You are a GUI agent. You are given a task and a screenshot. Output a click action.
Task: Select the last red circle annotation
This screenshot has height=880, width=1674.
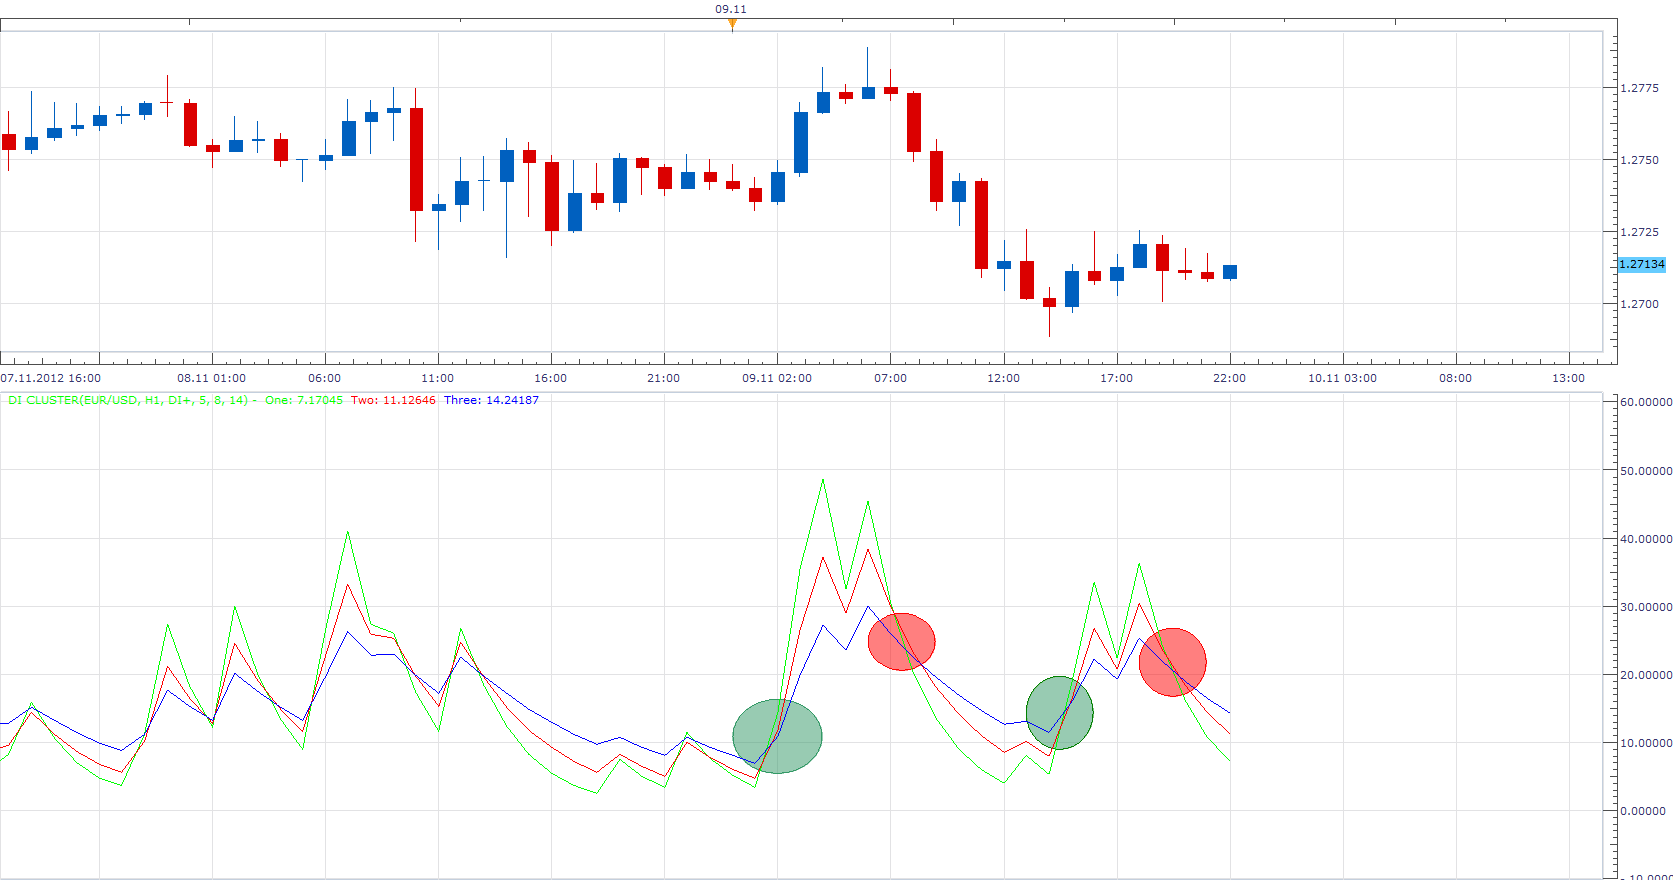[1172, 662]
